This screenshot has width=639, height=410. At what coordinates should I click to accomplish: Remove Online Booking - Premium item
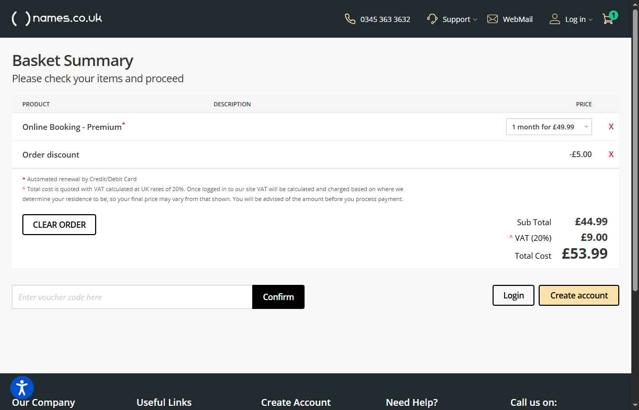pos(611,127)
